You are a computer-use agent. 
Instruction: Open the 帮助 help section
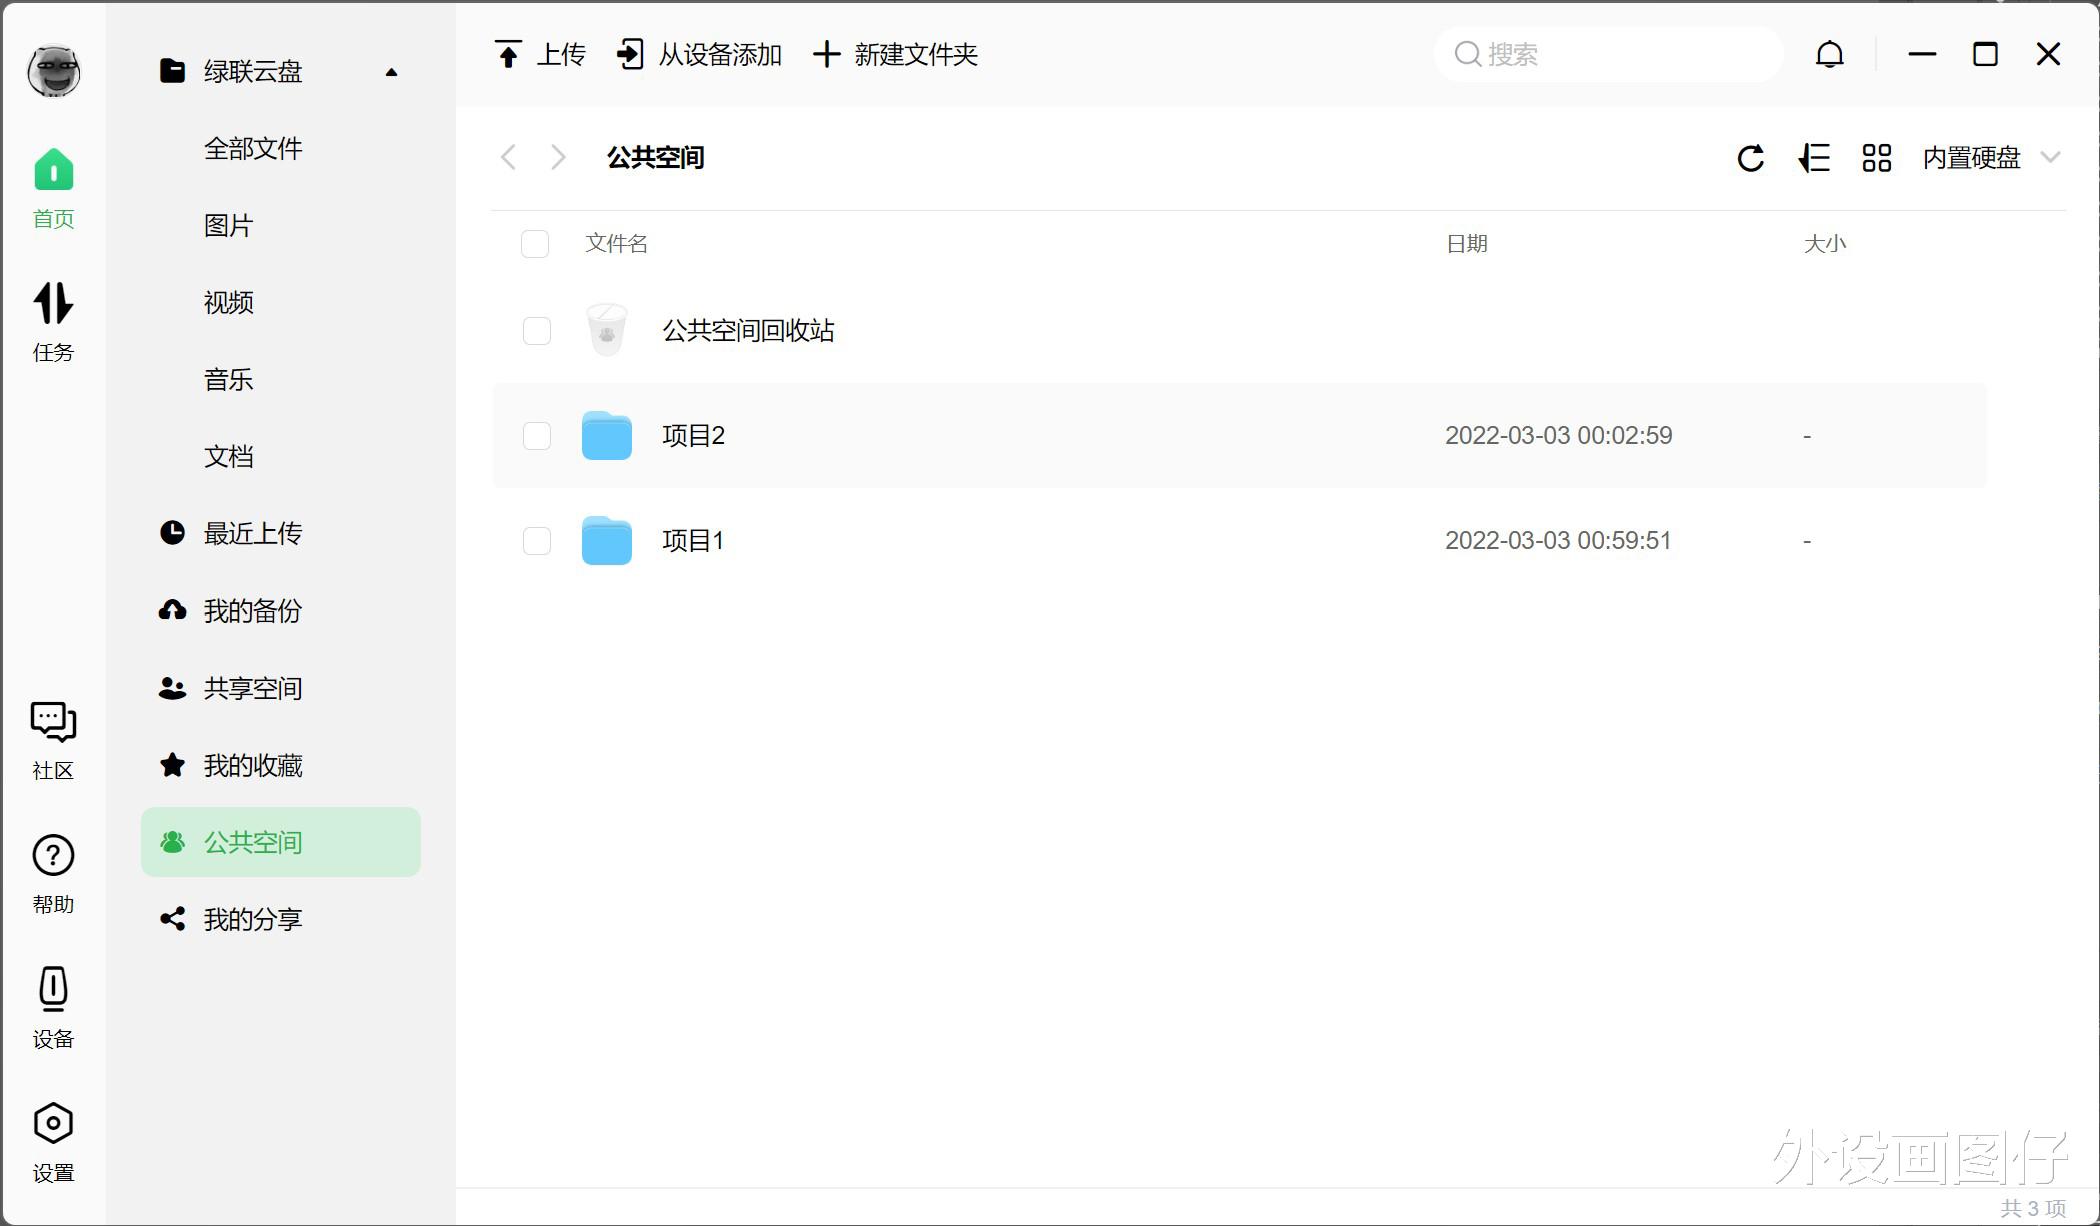tap(51, 870)
